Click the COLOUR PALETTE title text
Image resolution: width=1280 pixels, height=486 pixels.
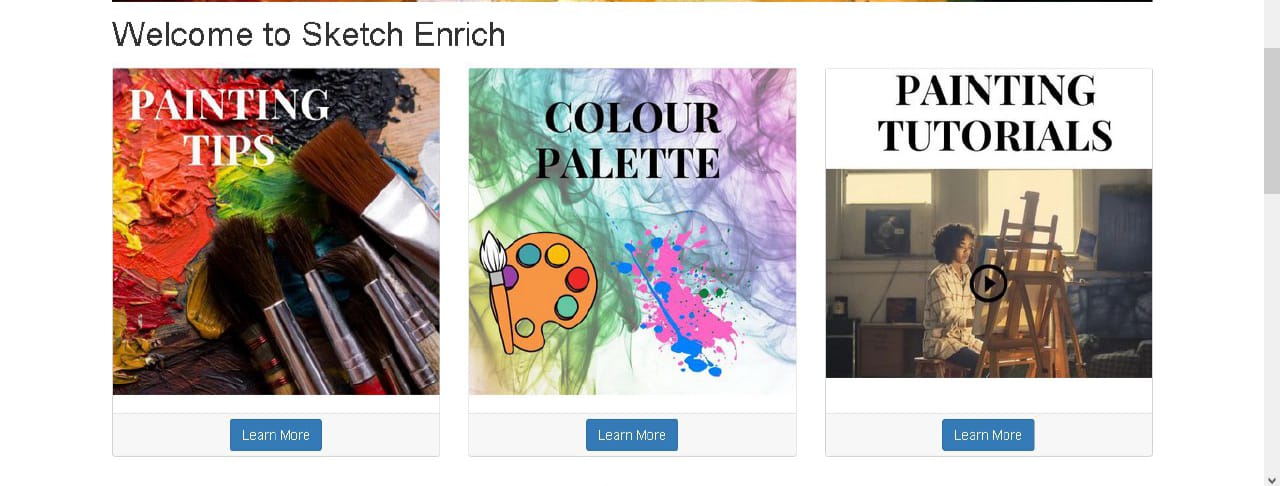pos(632,140)
